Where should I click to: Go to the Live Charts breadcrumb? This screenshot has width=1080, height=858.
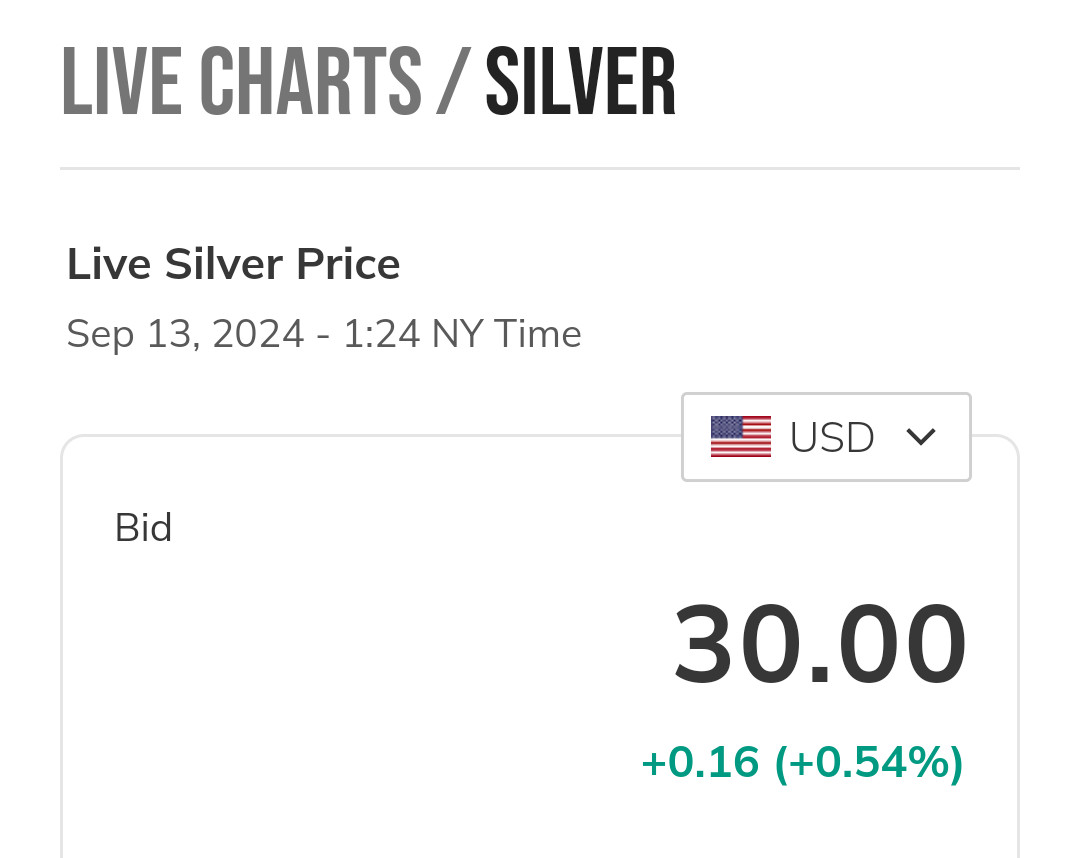click(241, 82)
